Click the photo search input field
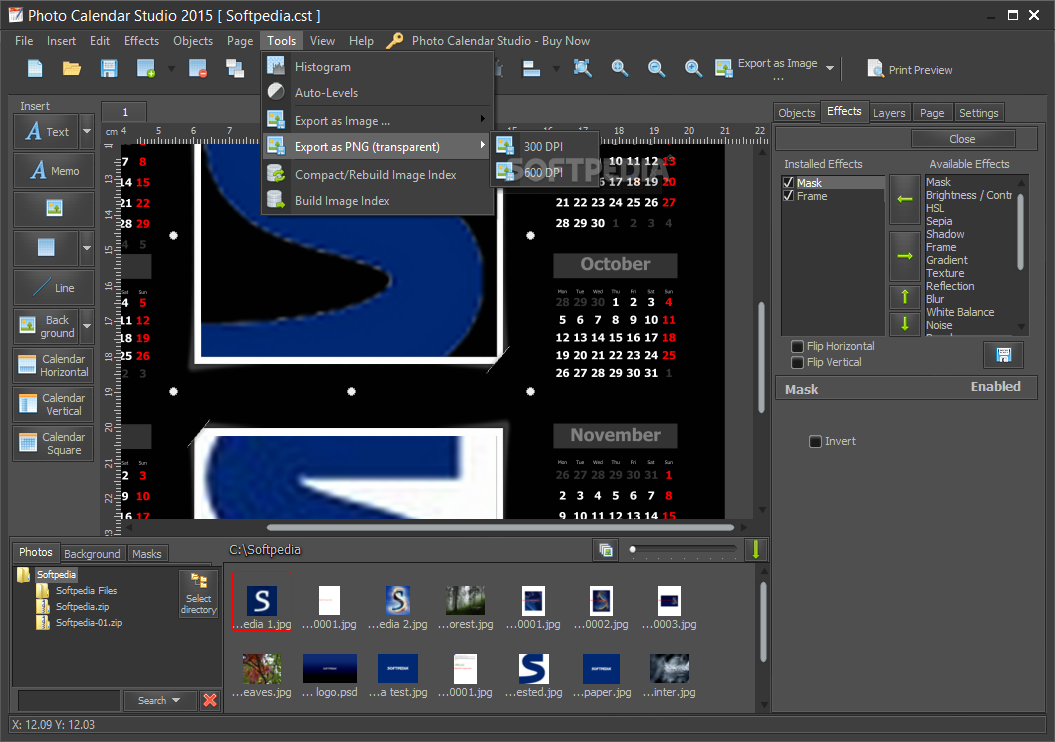Viewport: 1055px width, 742px height. [x=69, y=700]
